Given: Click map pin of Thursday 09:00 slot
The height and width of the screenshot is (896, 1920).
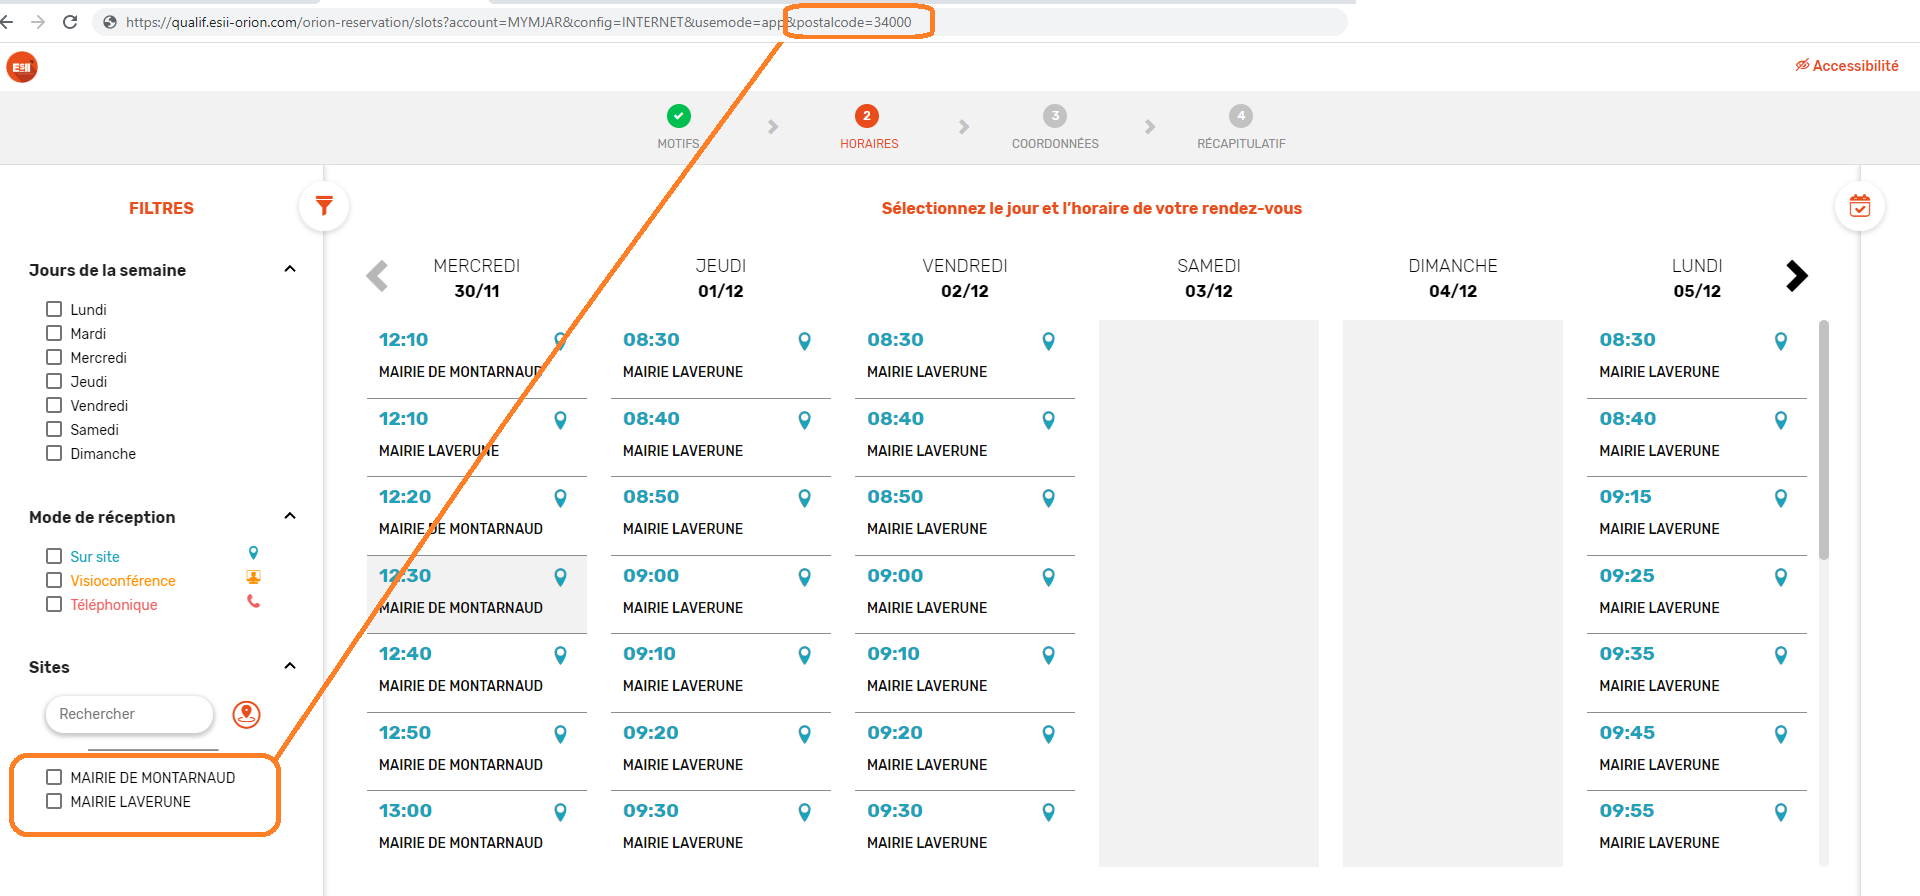Looking at the screenshot, I should pos(804,577).
